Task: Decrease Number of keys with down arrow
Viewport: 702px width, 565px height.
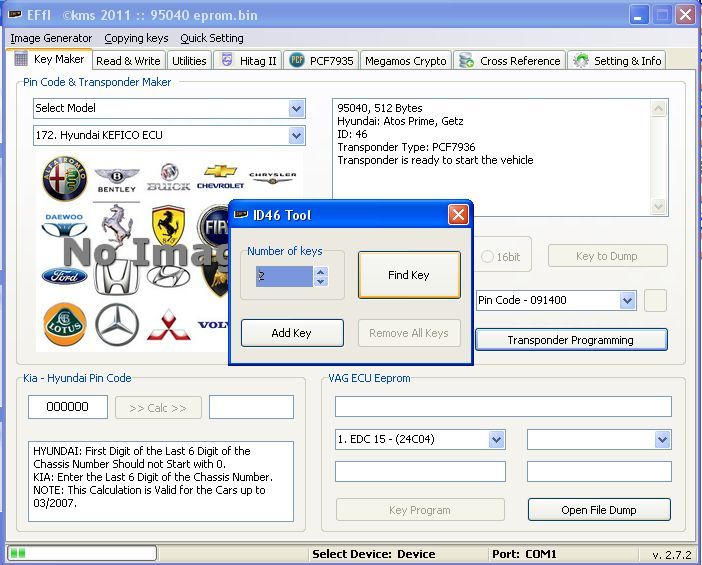Action: (320, 281)
